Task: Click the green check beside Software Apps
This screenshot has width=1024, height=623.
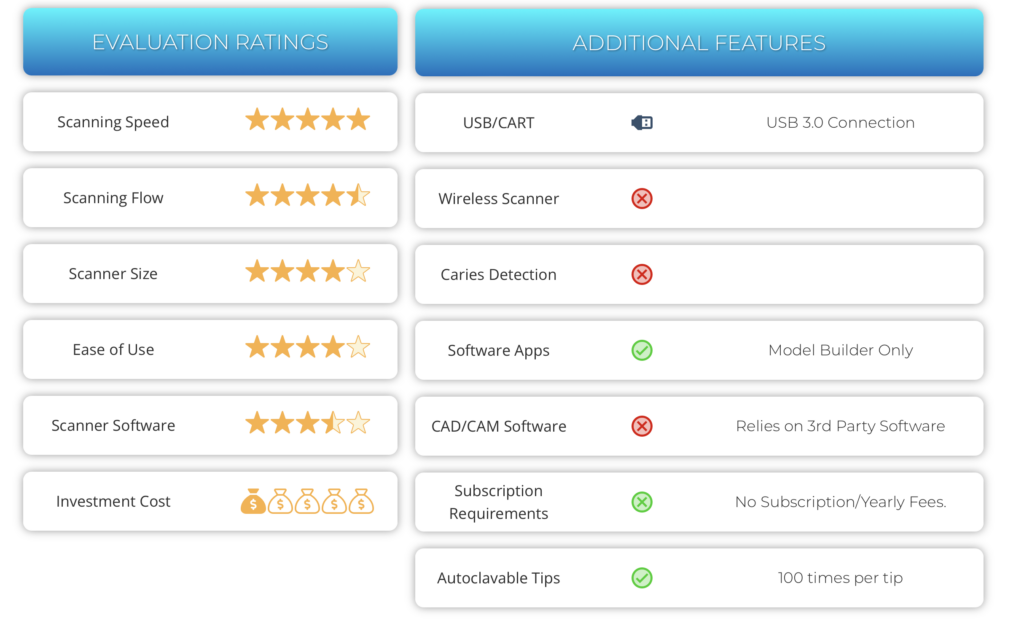Action: click(x=642, y=350)
